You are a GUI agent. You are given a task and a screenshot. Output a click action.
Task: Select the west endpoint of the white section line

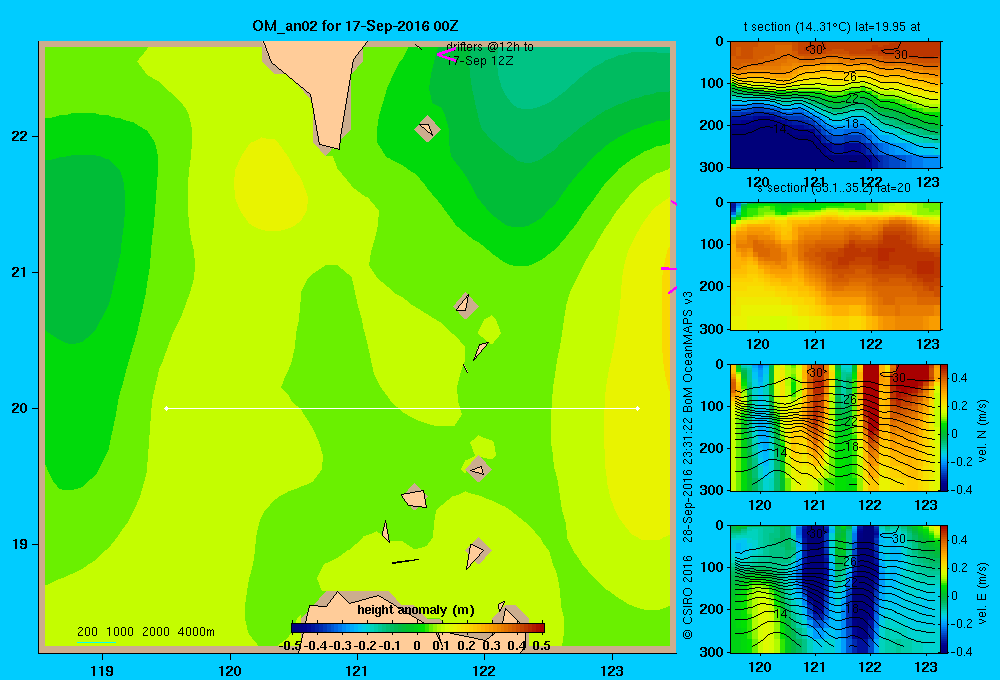click(x=166, y=408)
